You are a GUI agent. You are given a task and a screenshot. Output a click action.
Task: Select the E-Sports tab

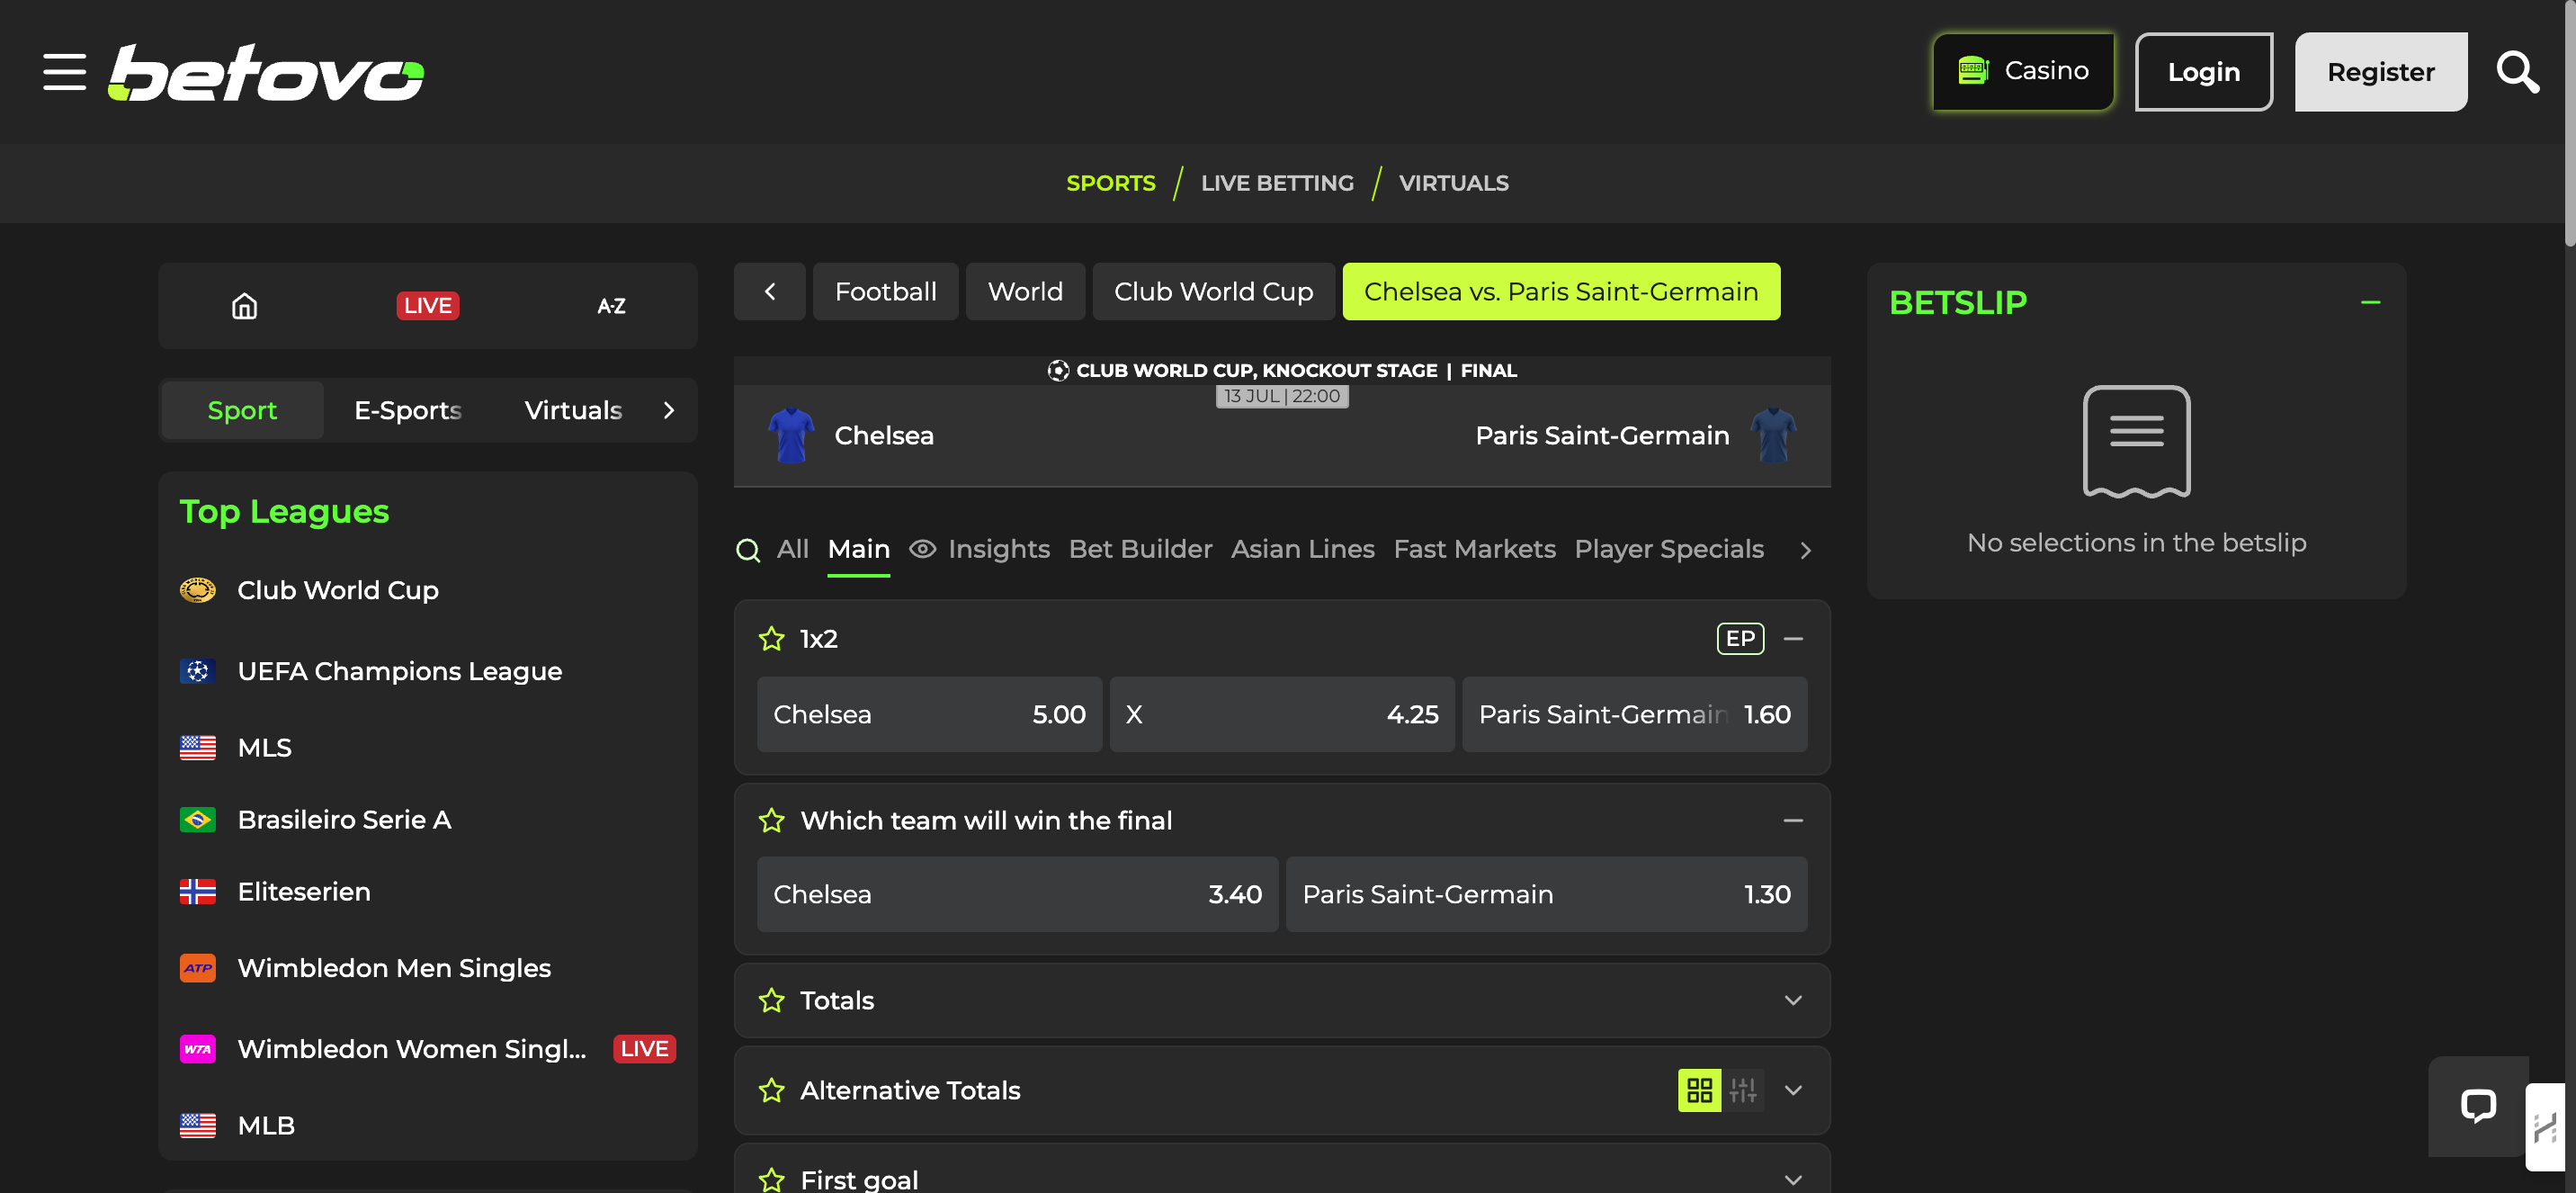(408, 410)
